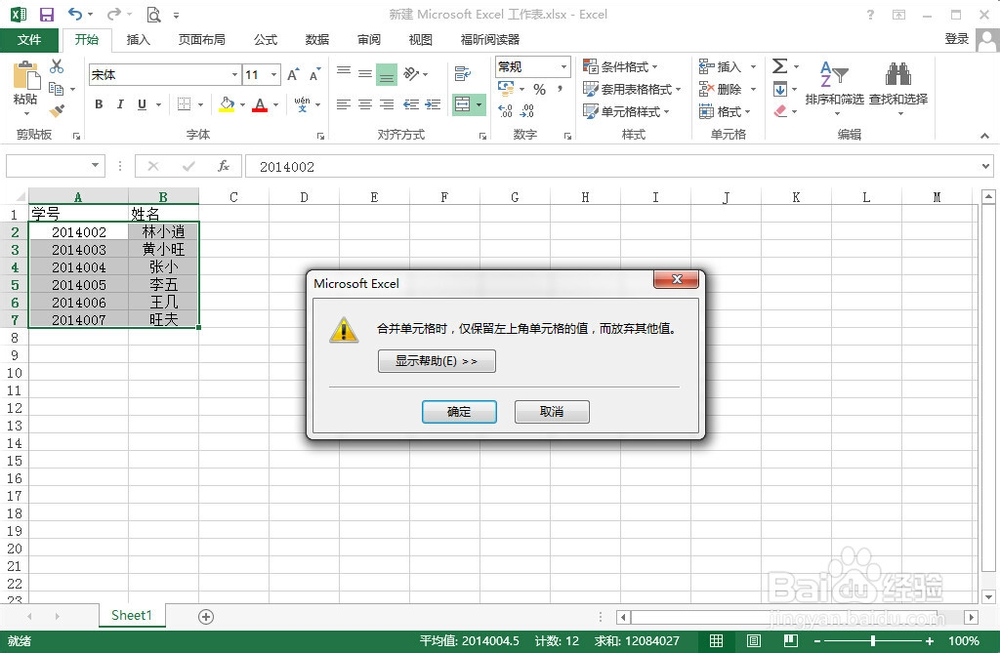Toggle align text left

[x=344, y=104]
